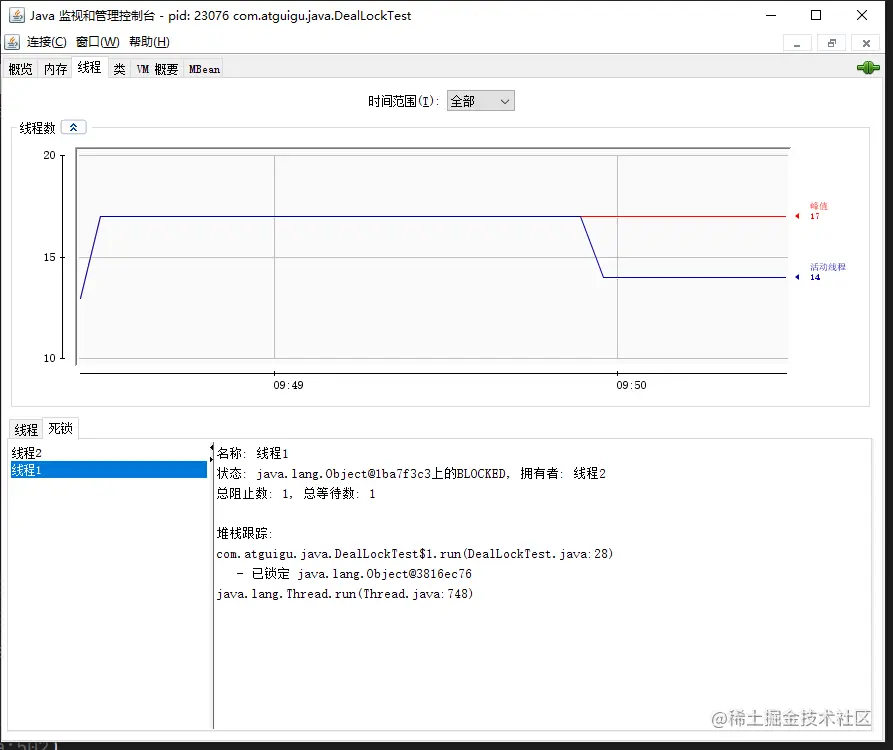
Task: Maximize the Java console window
Action: (816, 15)
